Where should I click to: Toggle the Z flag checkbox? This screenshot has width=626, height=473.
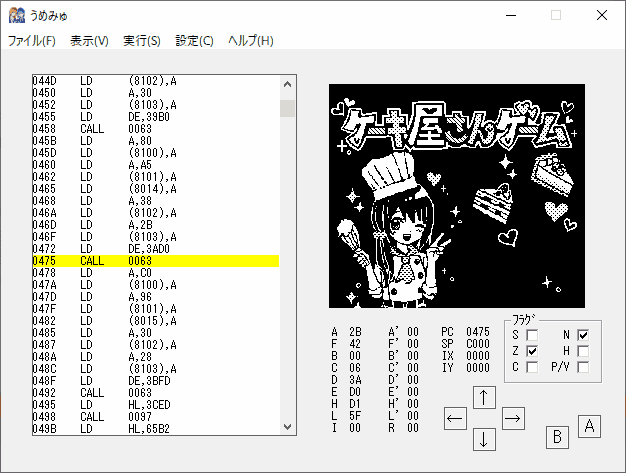(532, 351)
